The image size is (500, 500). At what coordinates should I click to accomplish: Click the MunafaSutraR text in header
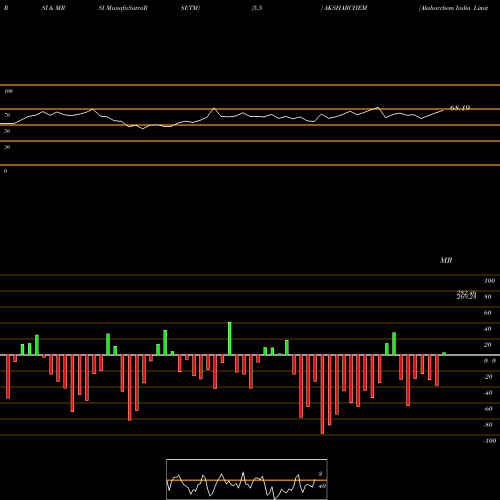coord(127,8)
